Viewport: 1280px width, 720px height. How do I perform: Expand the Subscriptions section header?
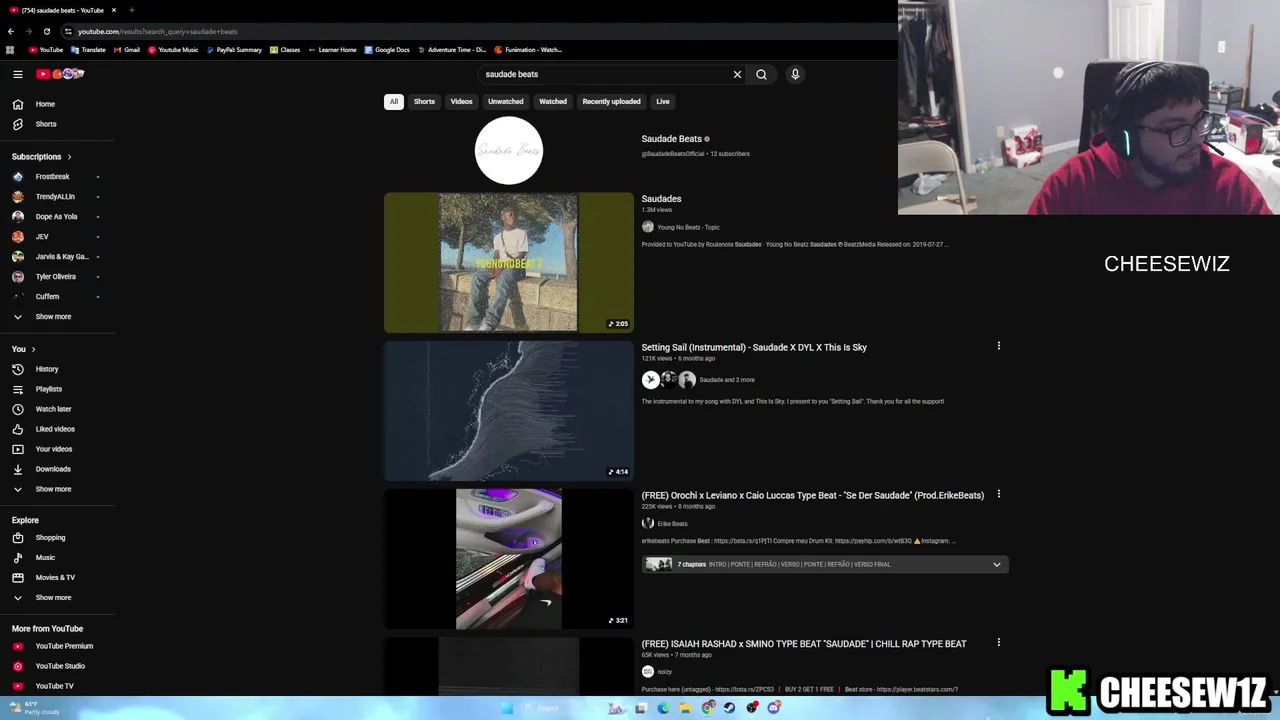pyautogui.click(x=41, y=157)
